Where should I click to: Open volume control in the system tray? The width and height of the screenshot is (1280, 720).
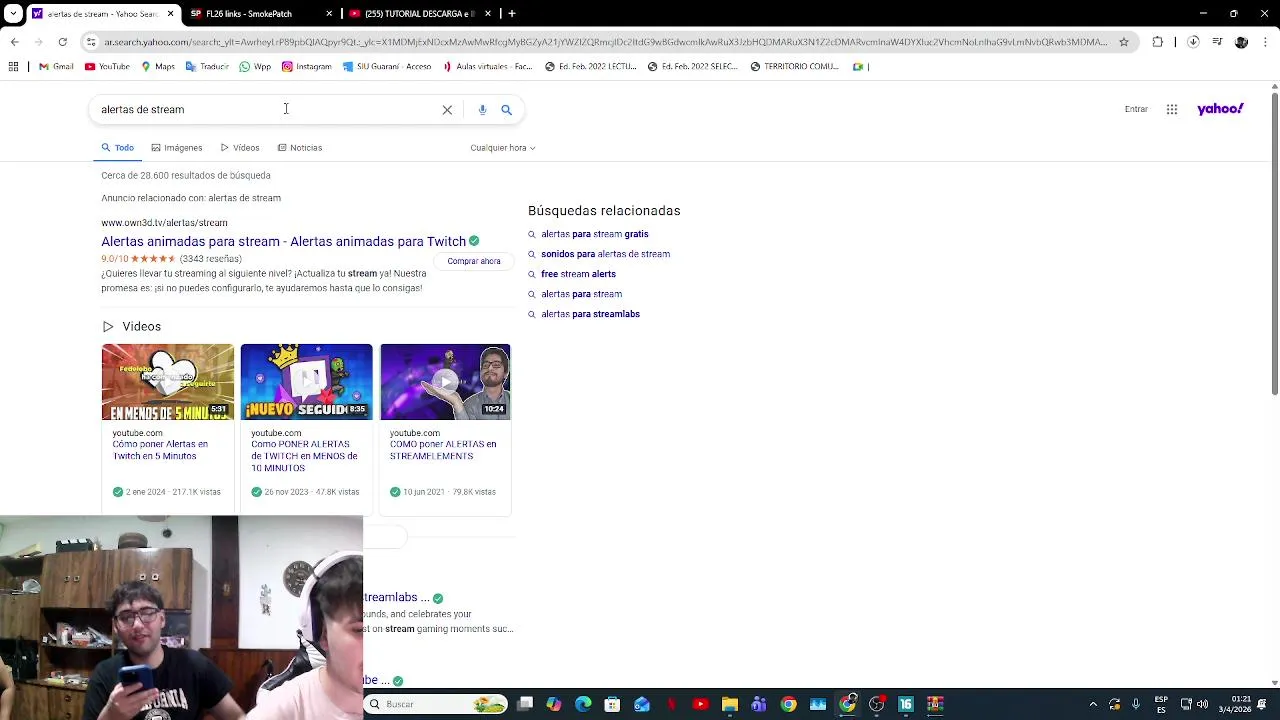pyautogui.click(x=1202, y=704)
